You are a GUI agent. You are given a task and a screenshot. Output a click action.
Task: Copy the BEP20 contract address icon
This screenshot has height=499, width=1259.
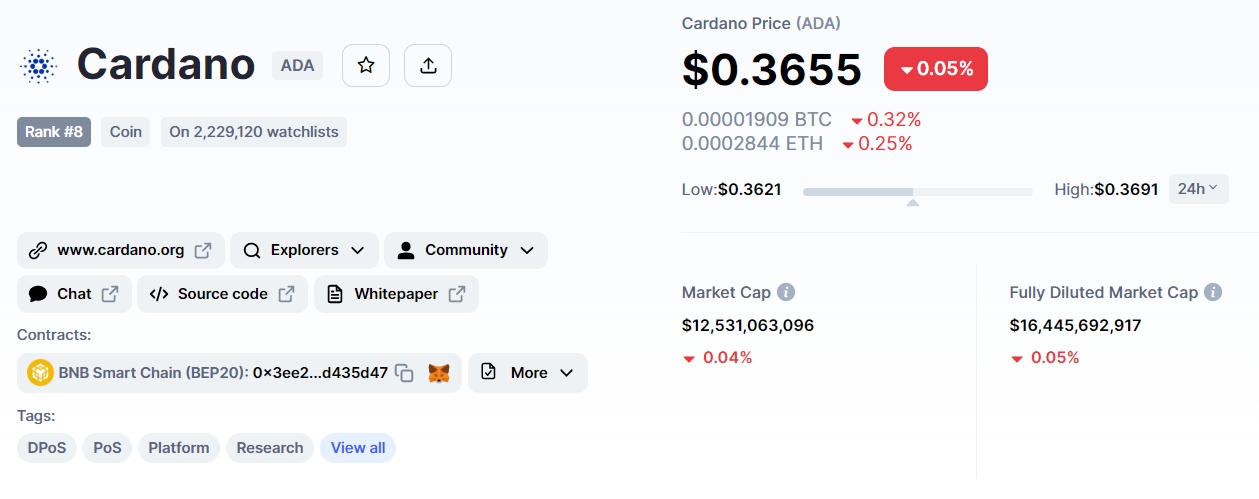point(404,373)
